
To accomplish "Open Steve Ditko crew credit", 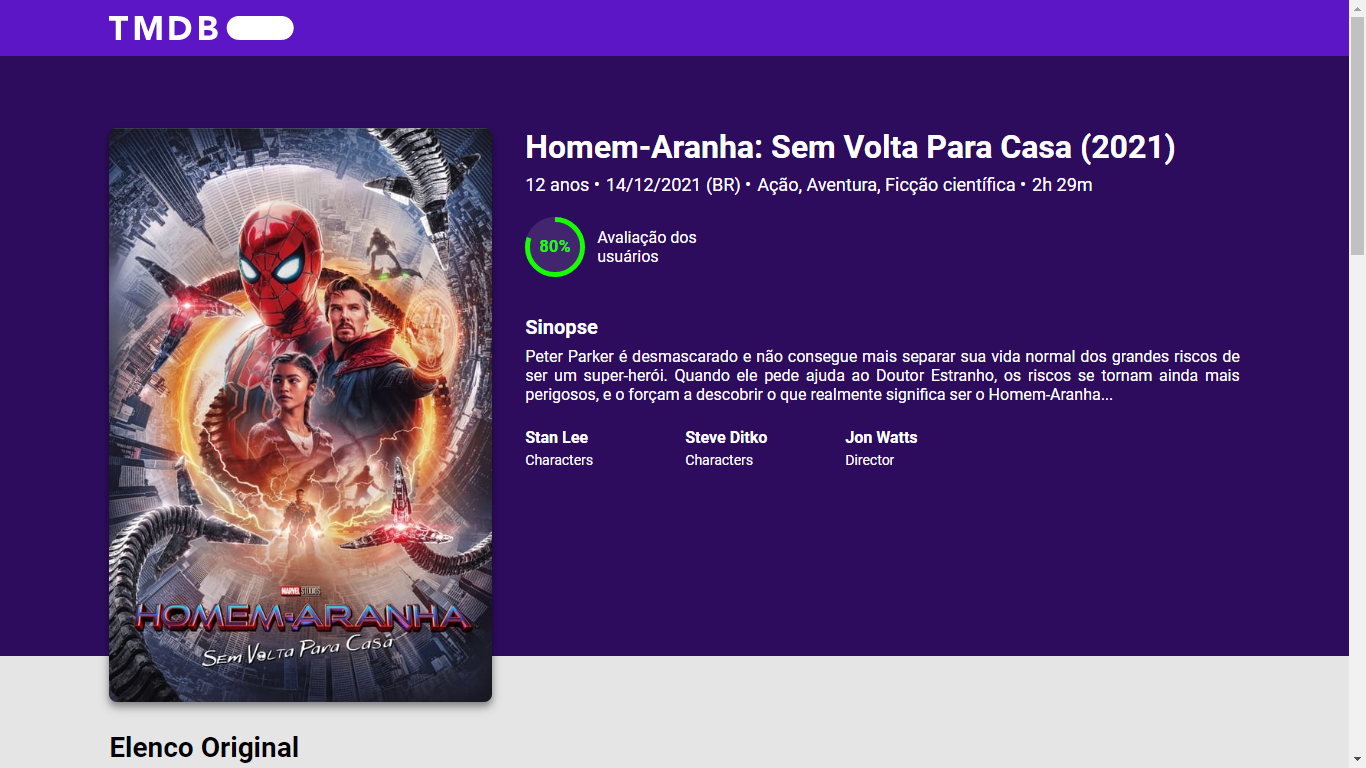I will tap(726, 437).
